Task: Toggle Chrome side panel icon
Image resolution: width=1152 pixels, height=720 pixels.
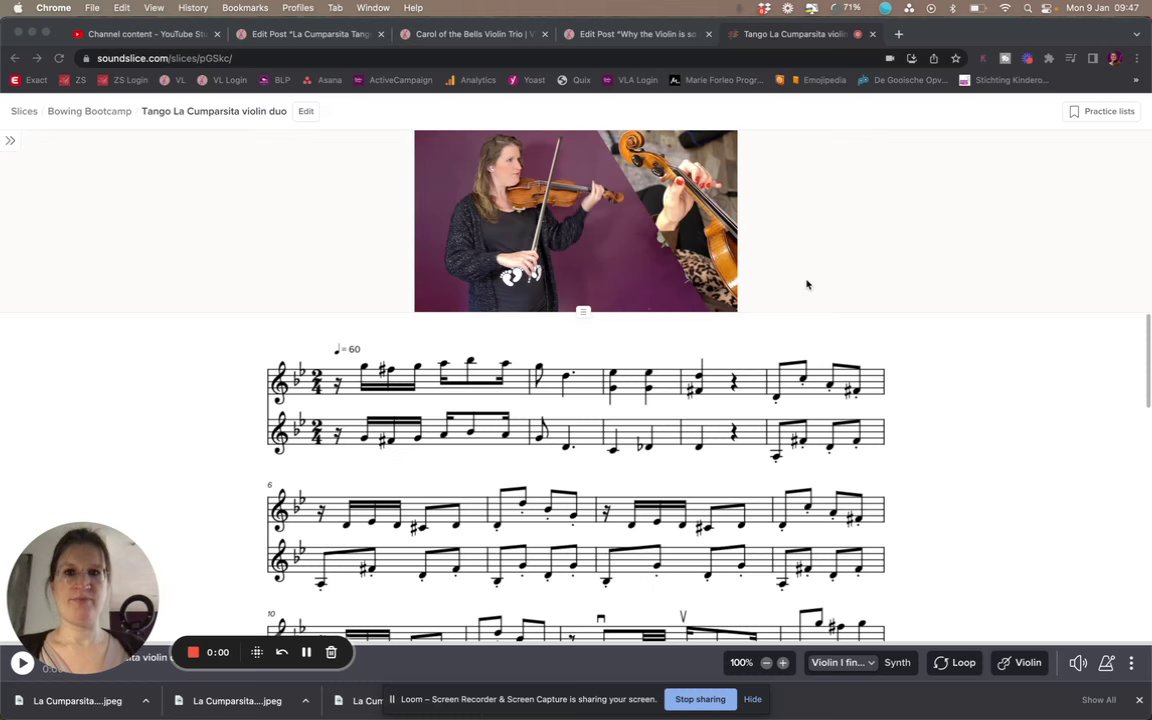Action: coord(1092,58)
